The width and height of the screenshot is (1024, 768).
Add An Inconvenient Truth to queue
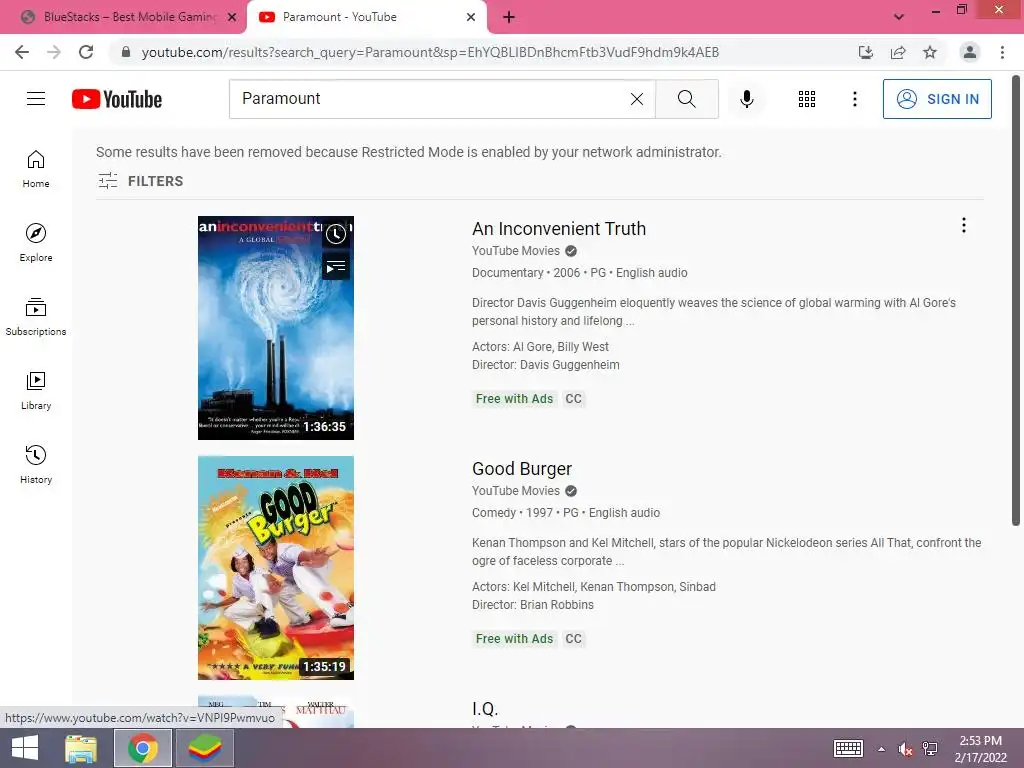[x=336, y=266]
